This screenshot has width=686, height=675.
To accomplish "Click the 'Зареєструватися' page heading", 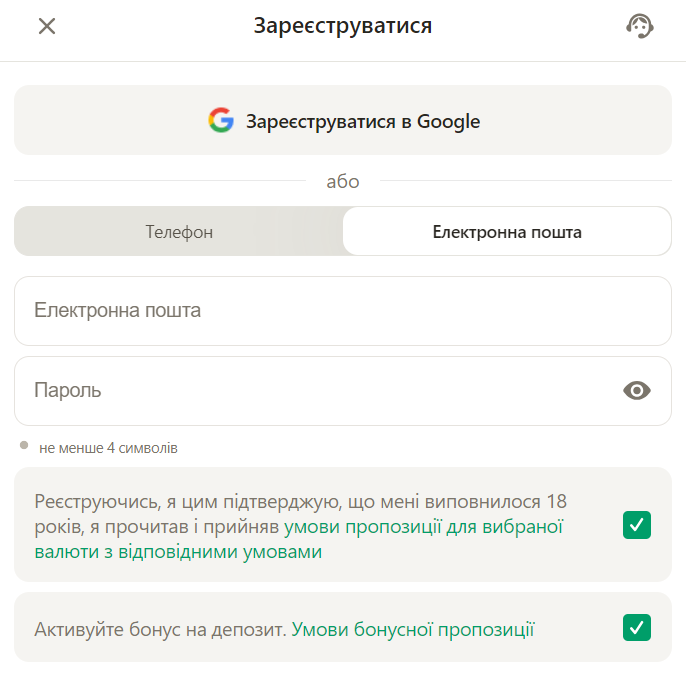I will 342,26.
